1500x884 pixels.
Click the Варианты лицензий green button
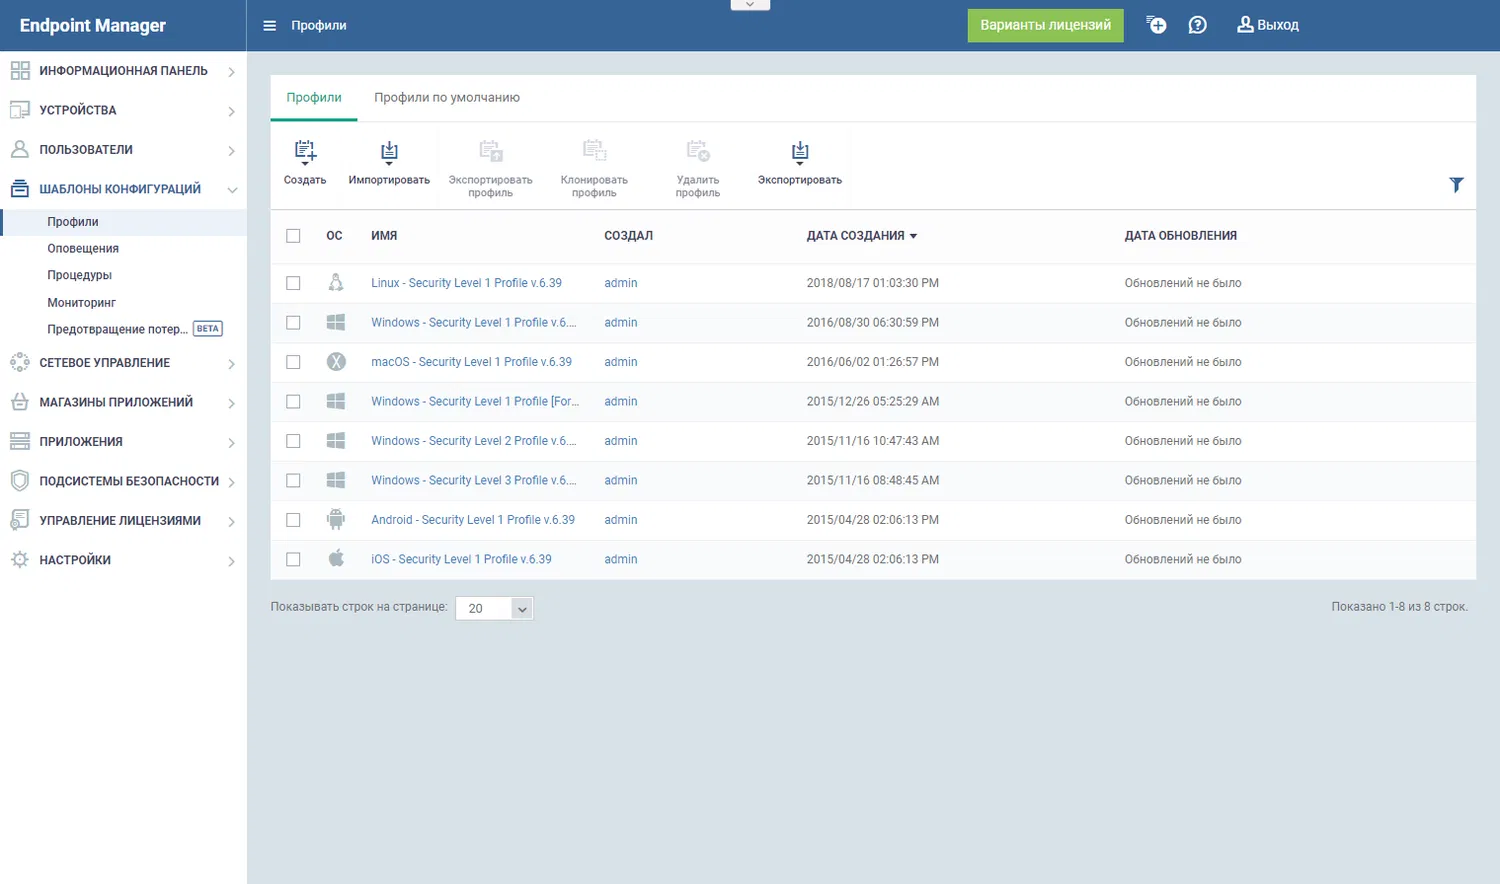[1045, 26]
